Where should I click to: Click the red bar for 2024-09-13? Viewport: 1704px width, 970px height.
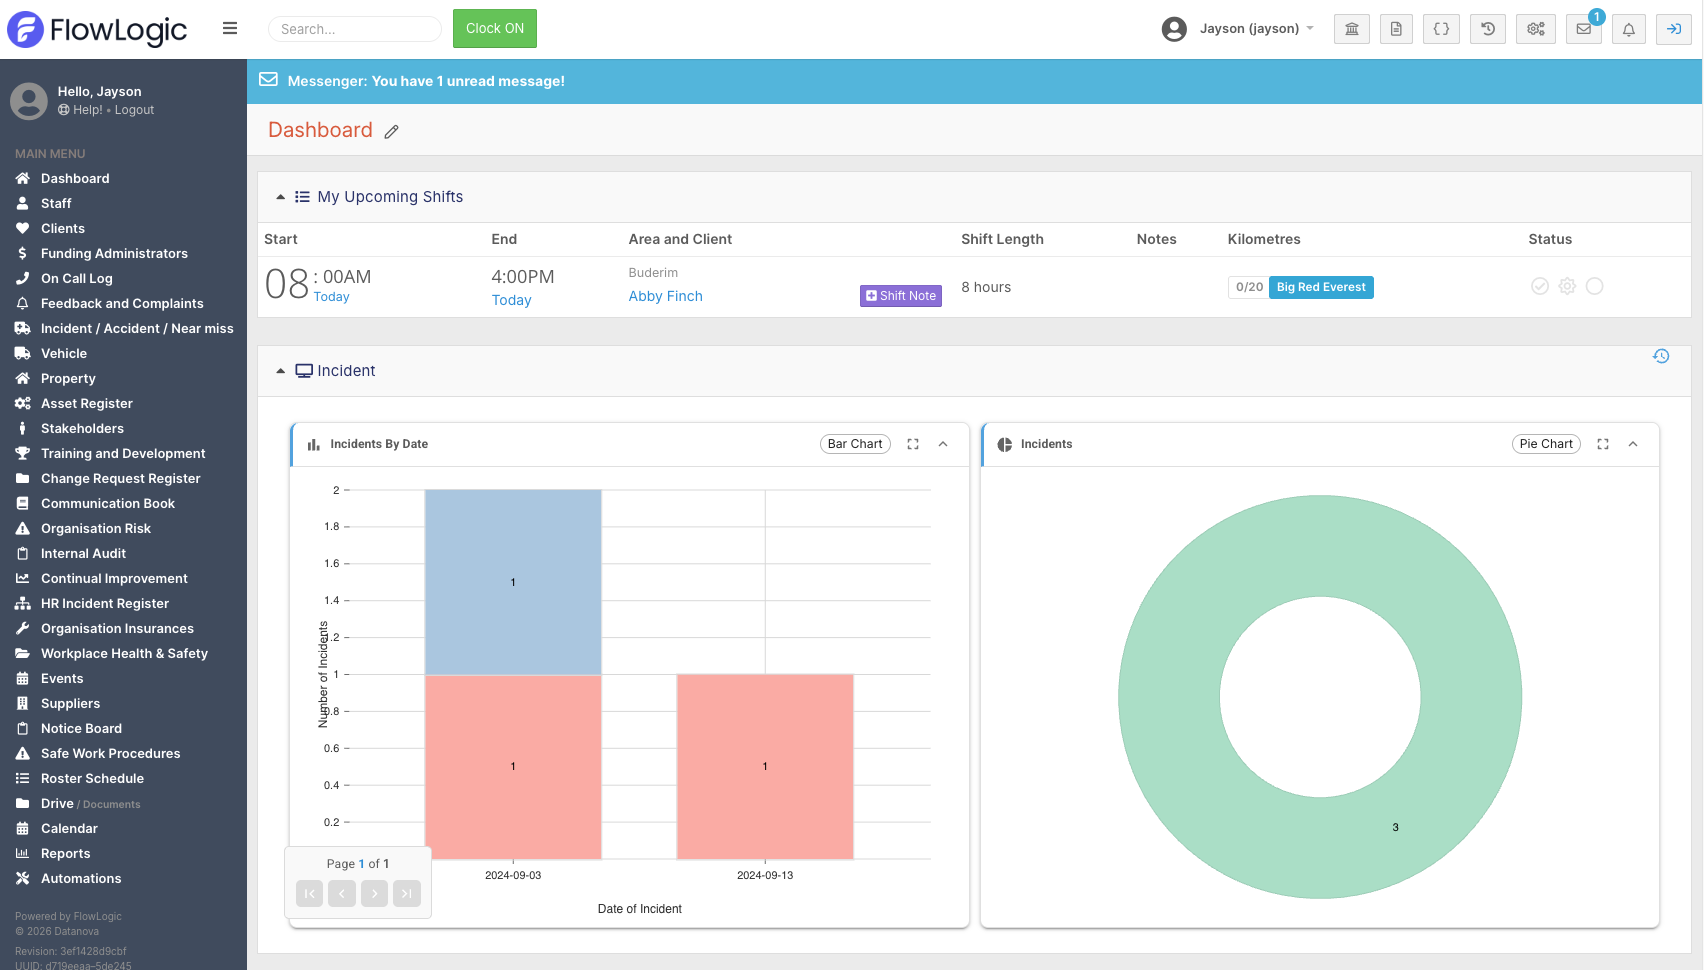click(x=765, y=767)
